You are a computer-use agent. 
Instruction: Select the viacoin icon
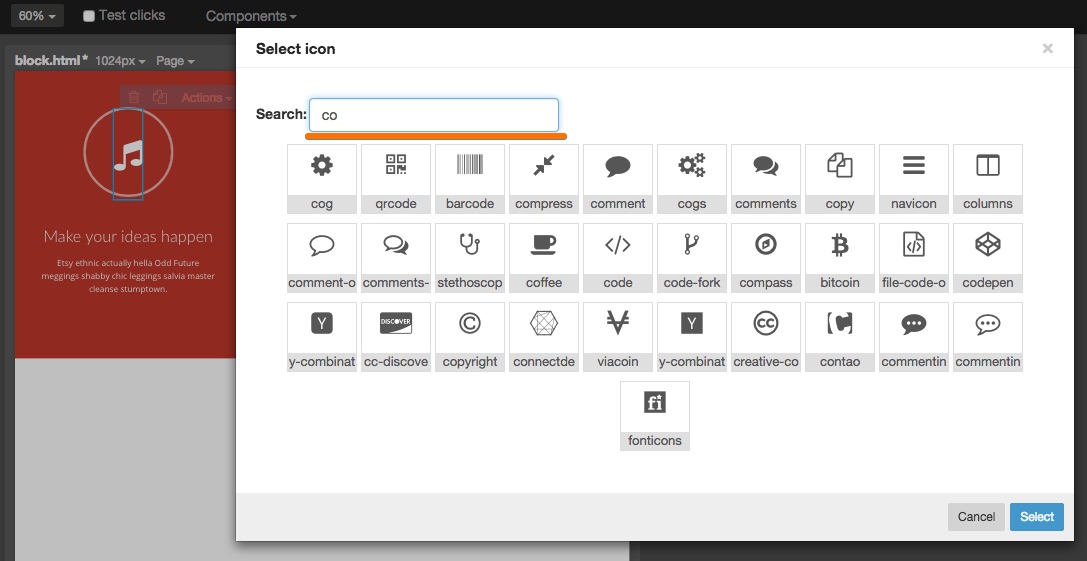618,337
